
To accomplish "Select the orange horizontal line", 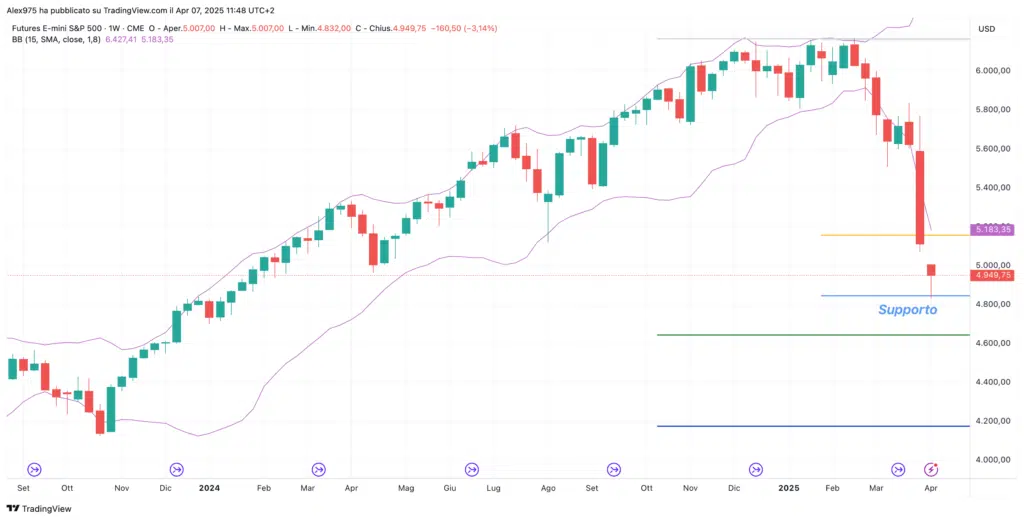I will (x=880, y=235).
